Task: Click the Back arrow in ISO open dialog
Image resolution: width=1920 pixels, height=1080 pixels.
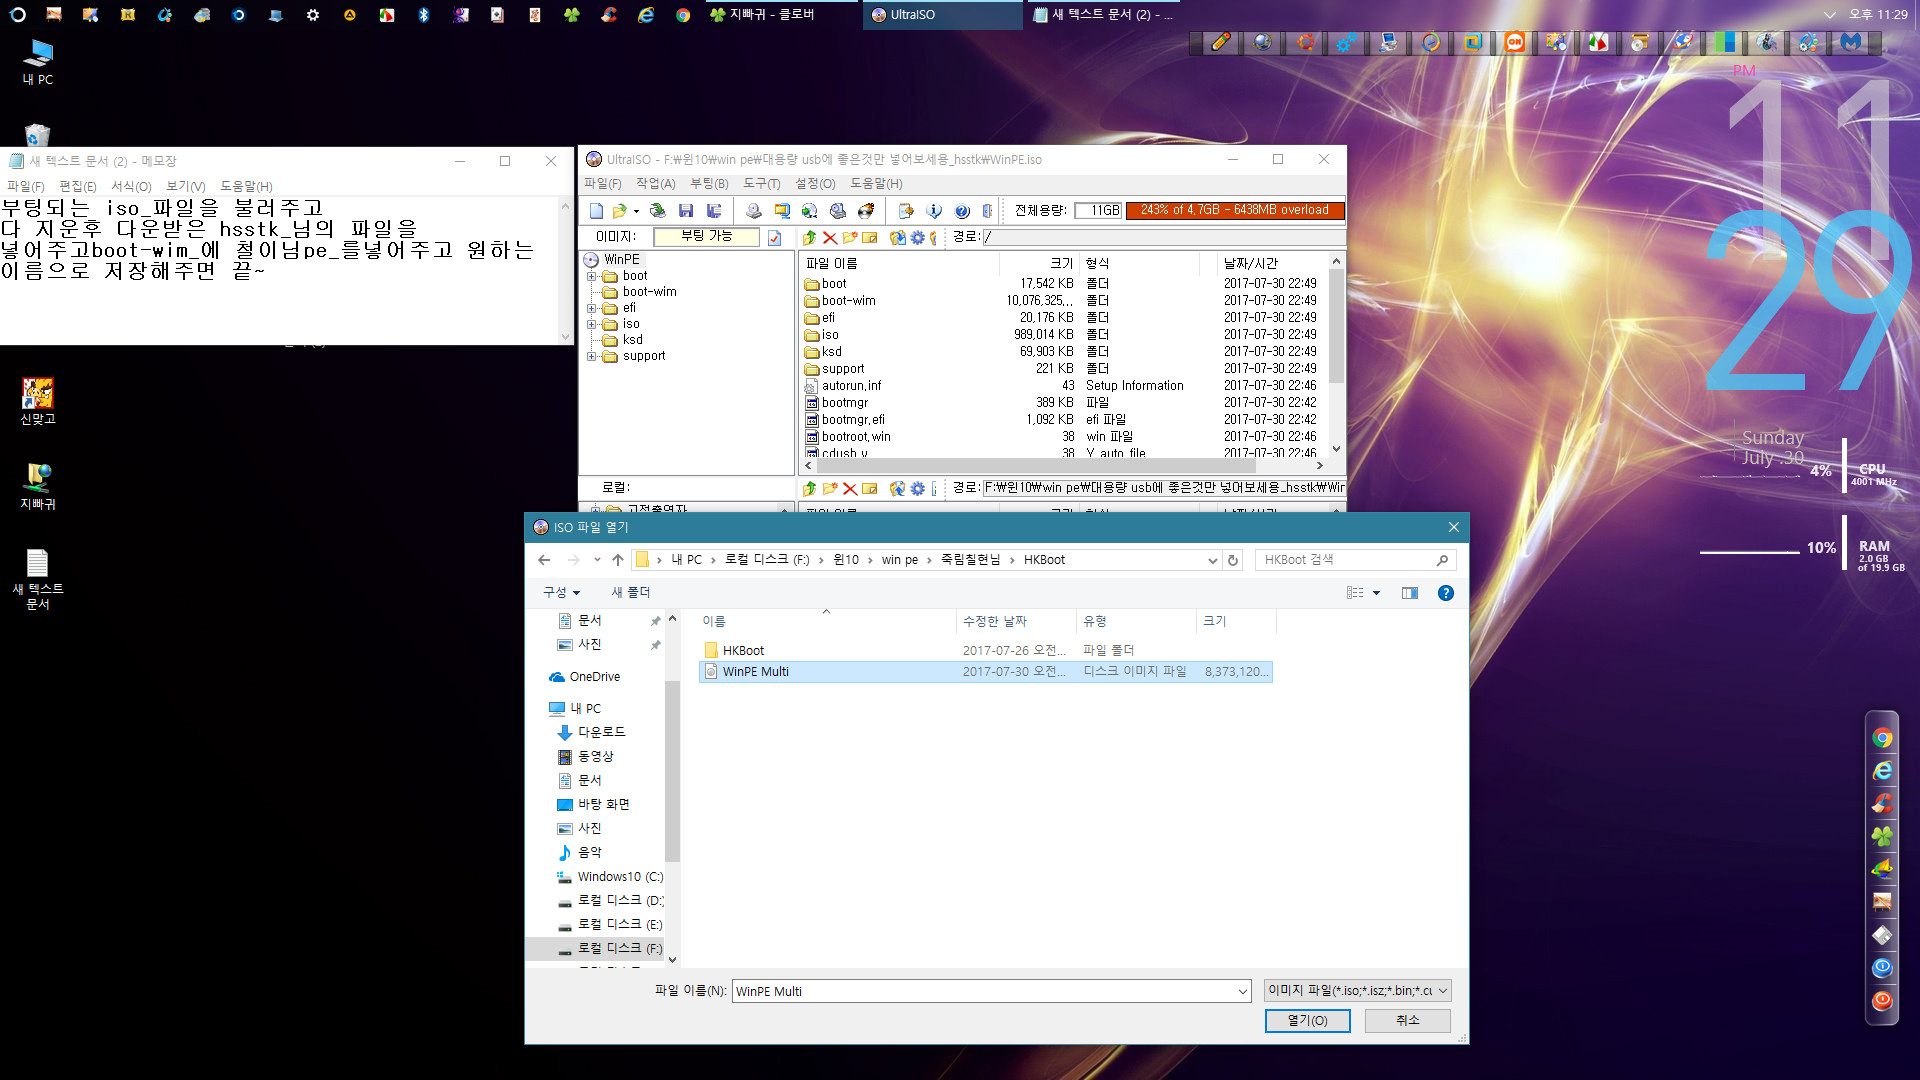Action: [x=544, y=560]
